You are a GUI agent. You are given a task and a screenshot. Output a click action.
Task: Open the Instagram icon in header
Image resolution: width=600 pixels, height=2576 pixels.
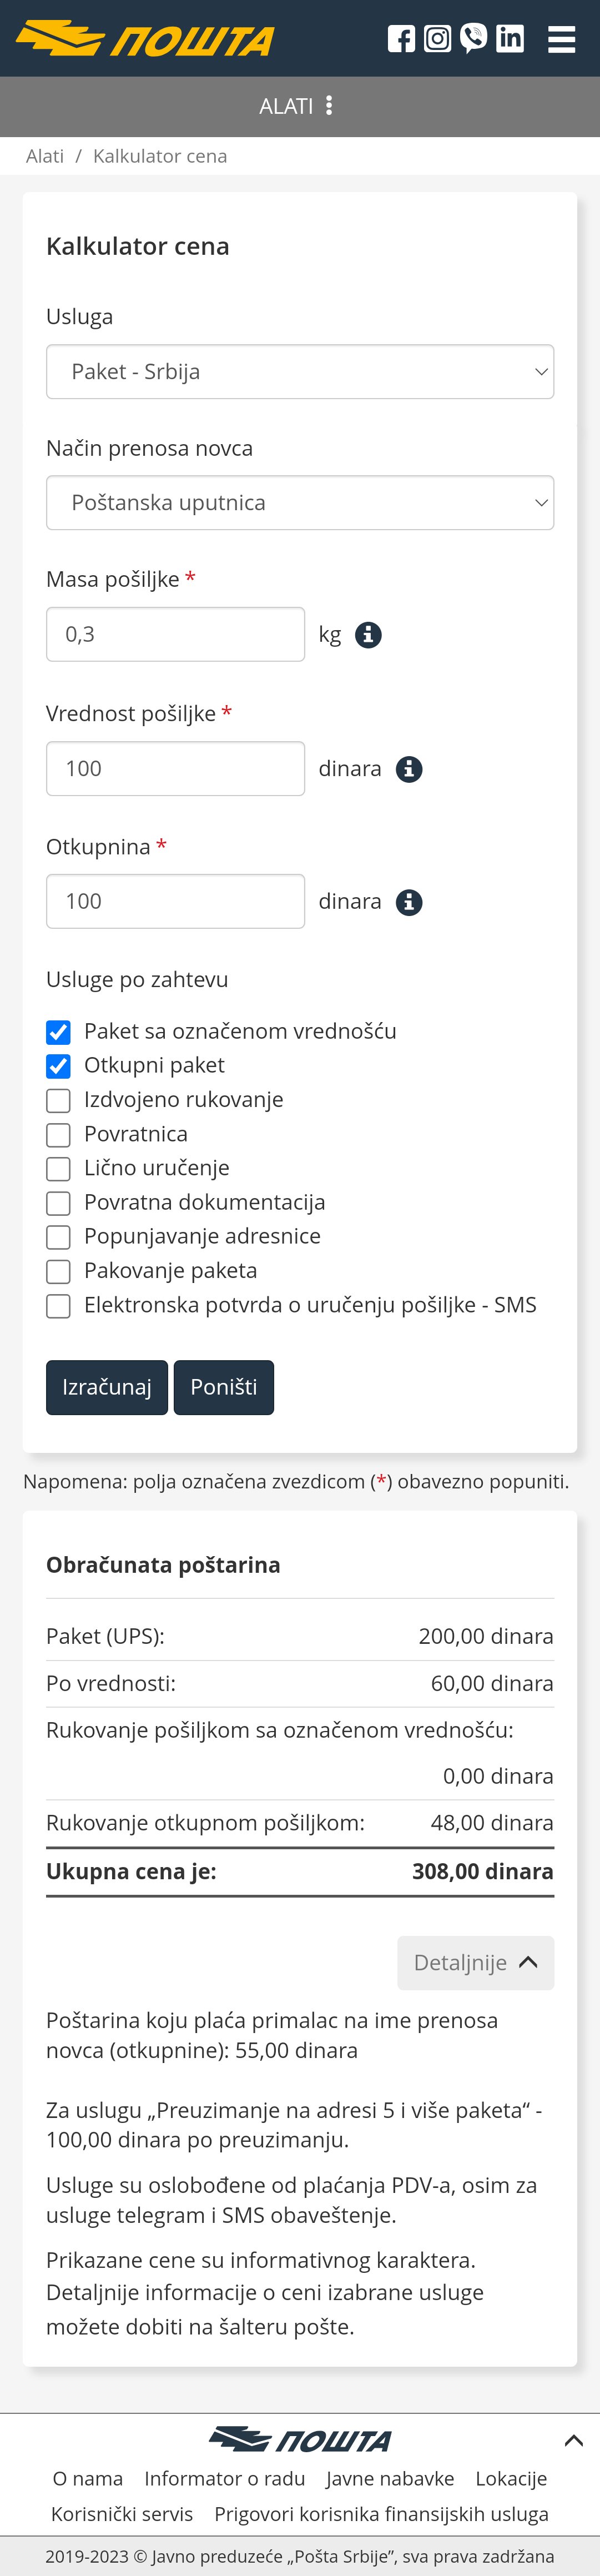click(x=437, y=39)
